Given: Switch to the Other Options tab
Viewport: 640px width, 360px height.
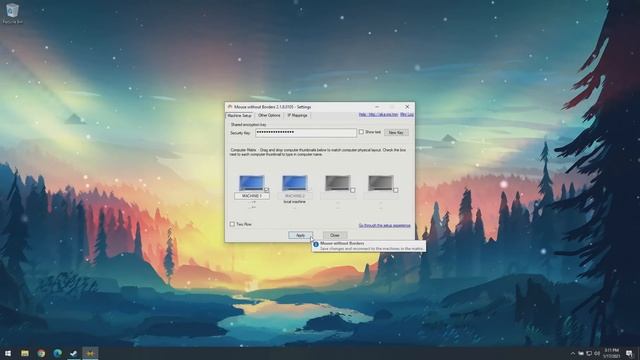Looking at the screenshot, I should coord(269,116).
